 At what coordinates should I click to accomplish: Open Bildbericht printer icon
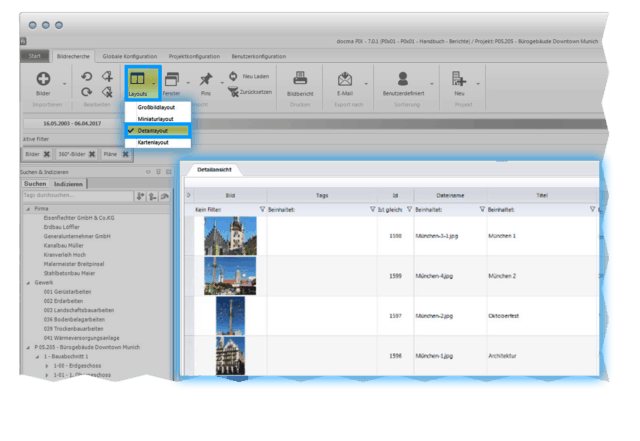coord(300,78)
